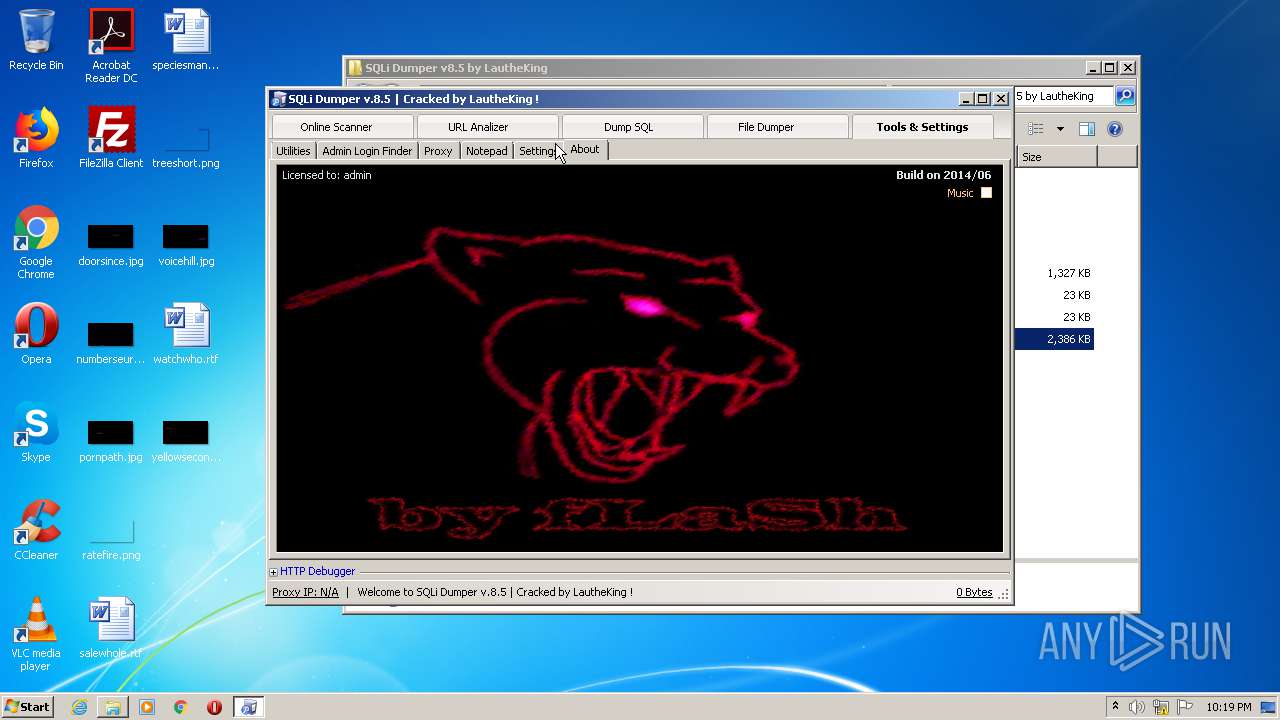Viewport: 1280px width, 720px height.
Task: Launch VLC media player shortcut
Action: (x=36, y=635)
